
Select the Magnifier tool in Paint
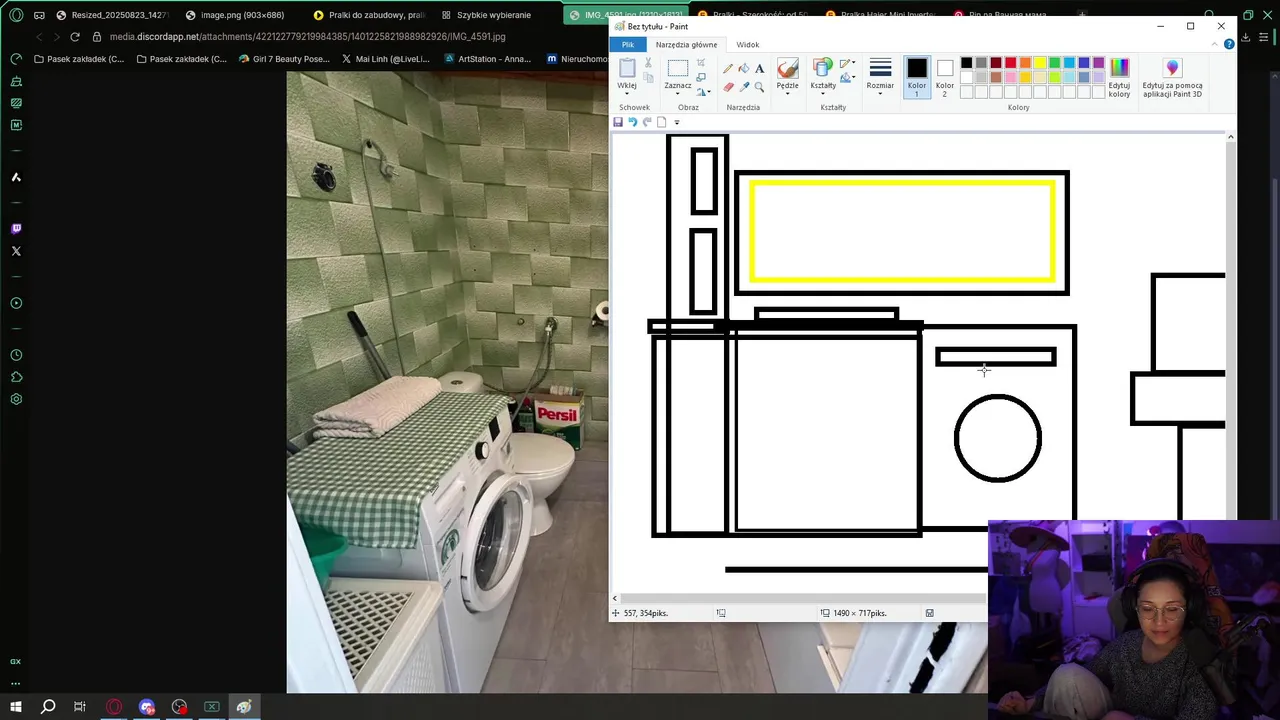(x=759, y=87)
